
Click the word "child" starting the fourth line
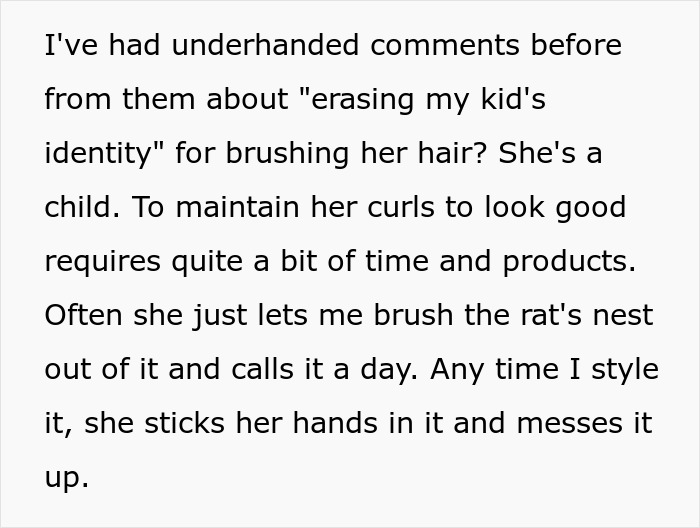click(80, 207)
